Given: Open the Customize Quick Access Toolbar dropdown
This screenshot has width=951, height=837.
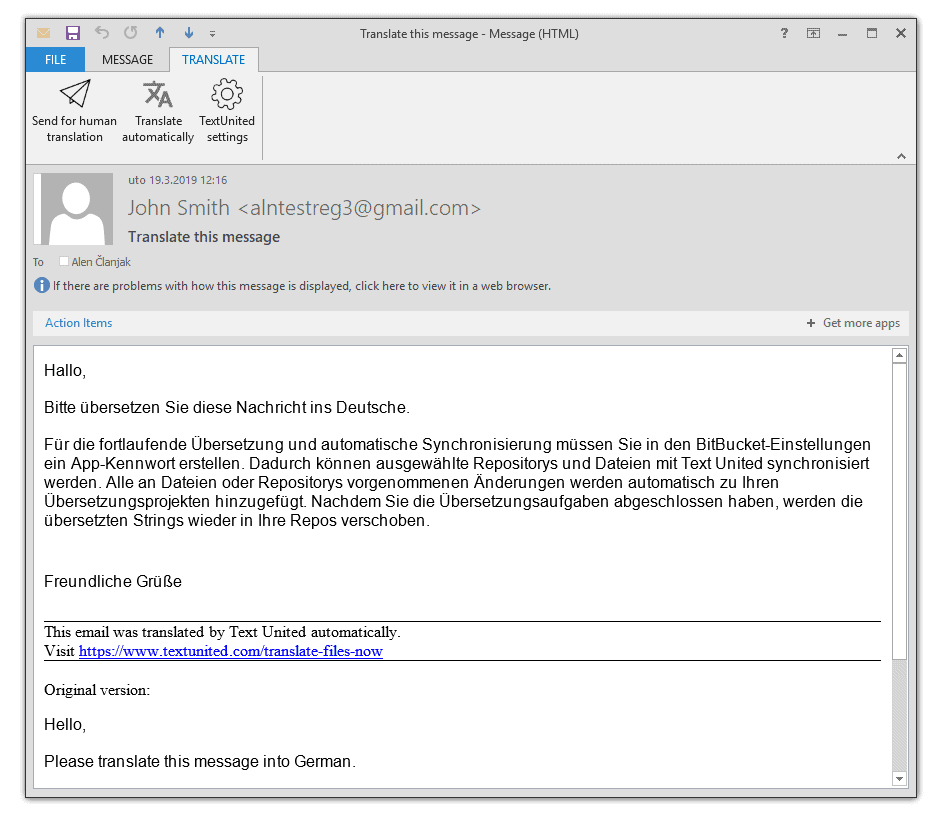Looking at the screenshot, I should pyautogui.click(x=212, y=34).
